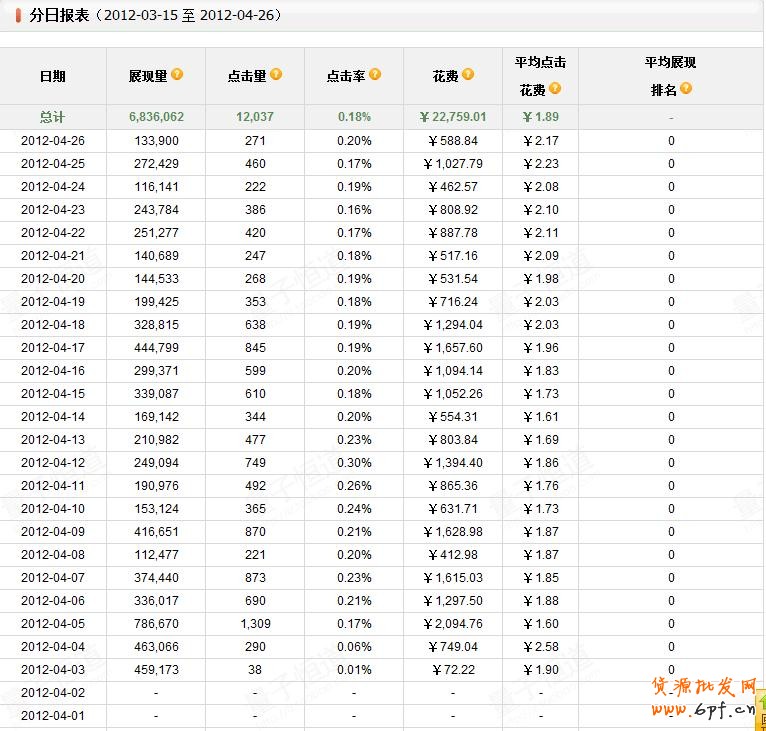Open the 点击率 help tooltip icon
Image resolution: width=766 pixels, height=731 pixels.
tap(375, 75)
